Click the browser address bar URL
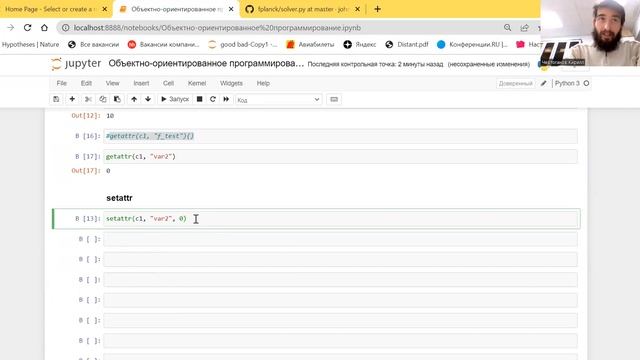 click(217, 28)
